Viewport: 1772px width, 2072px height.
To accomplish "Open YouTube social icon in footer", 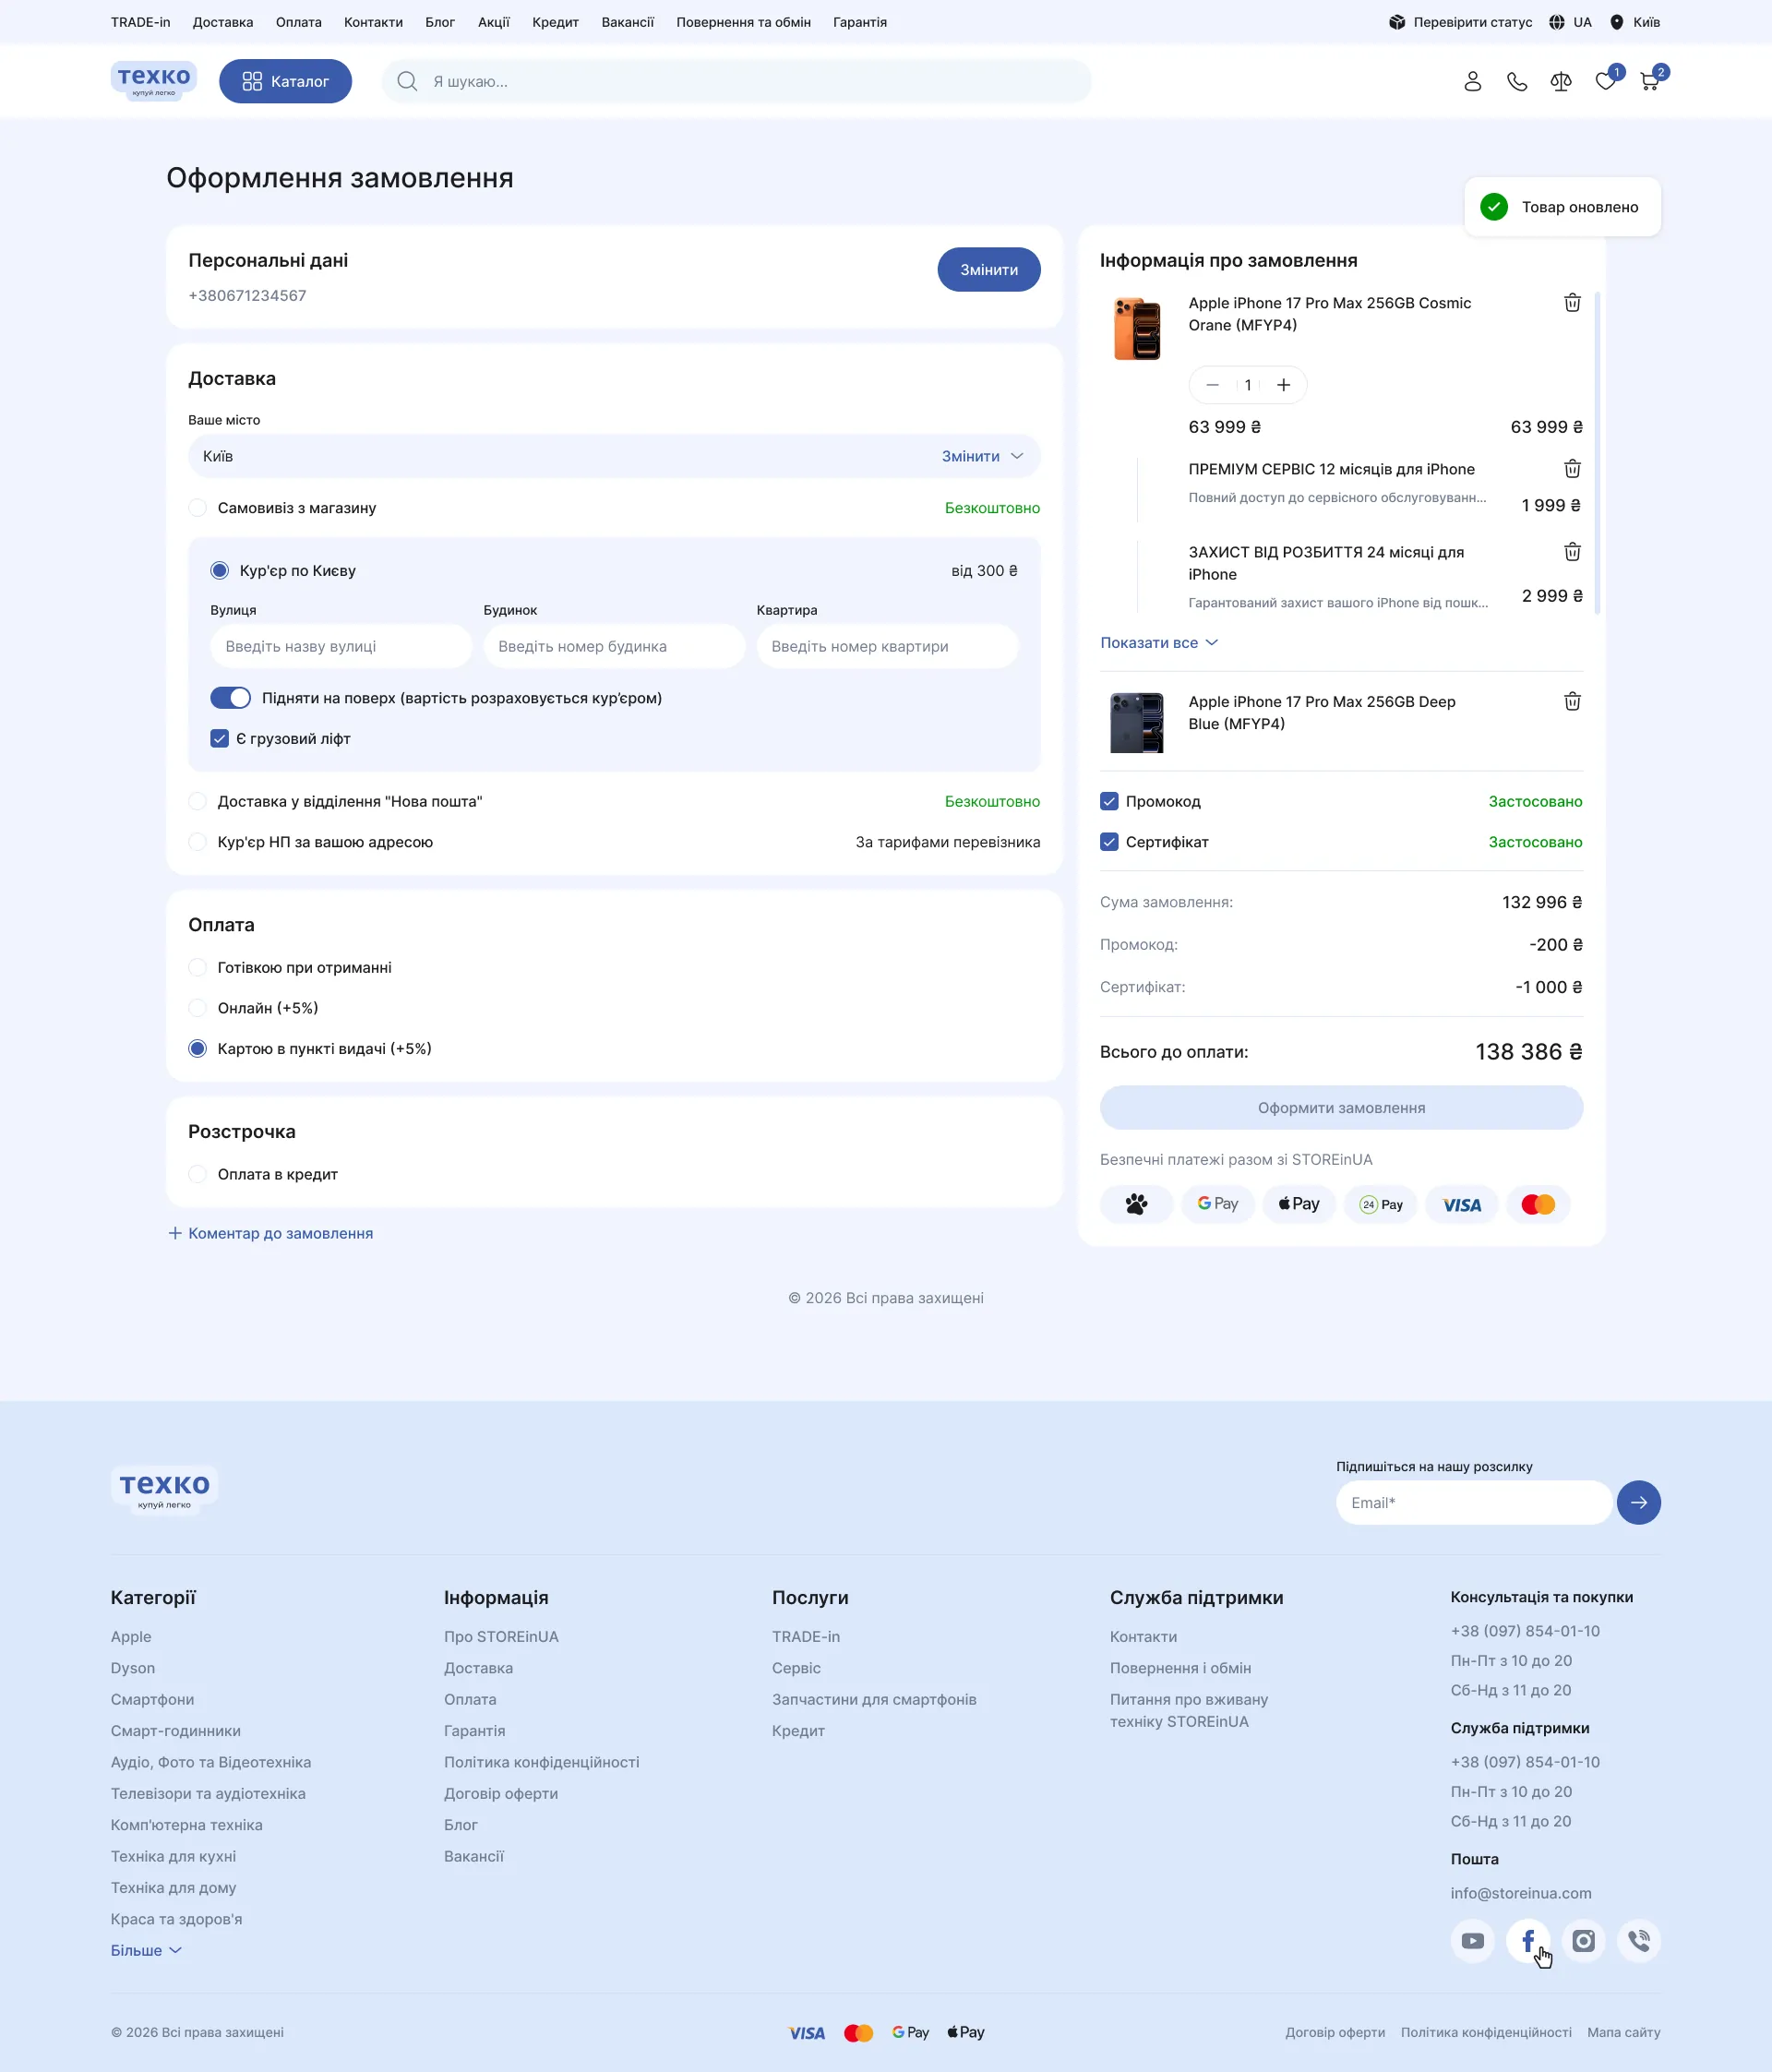I will 1472,1940.
